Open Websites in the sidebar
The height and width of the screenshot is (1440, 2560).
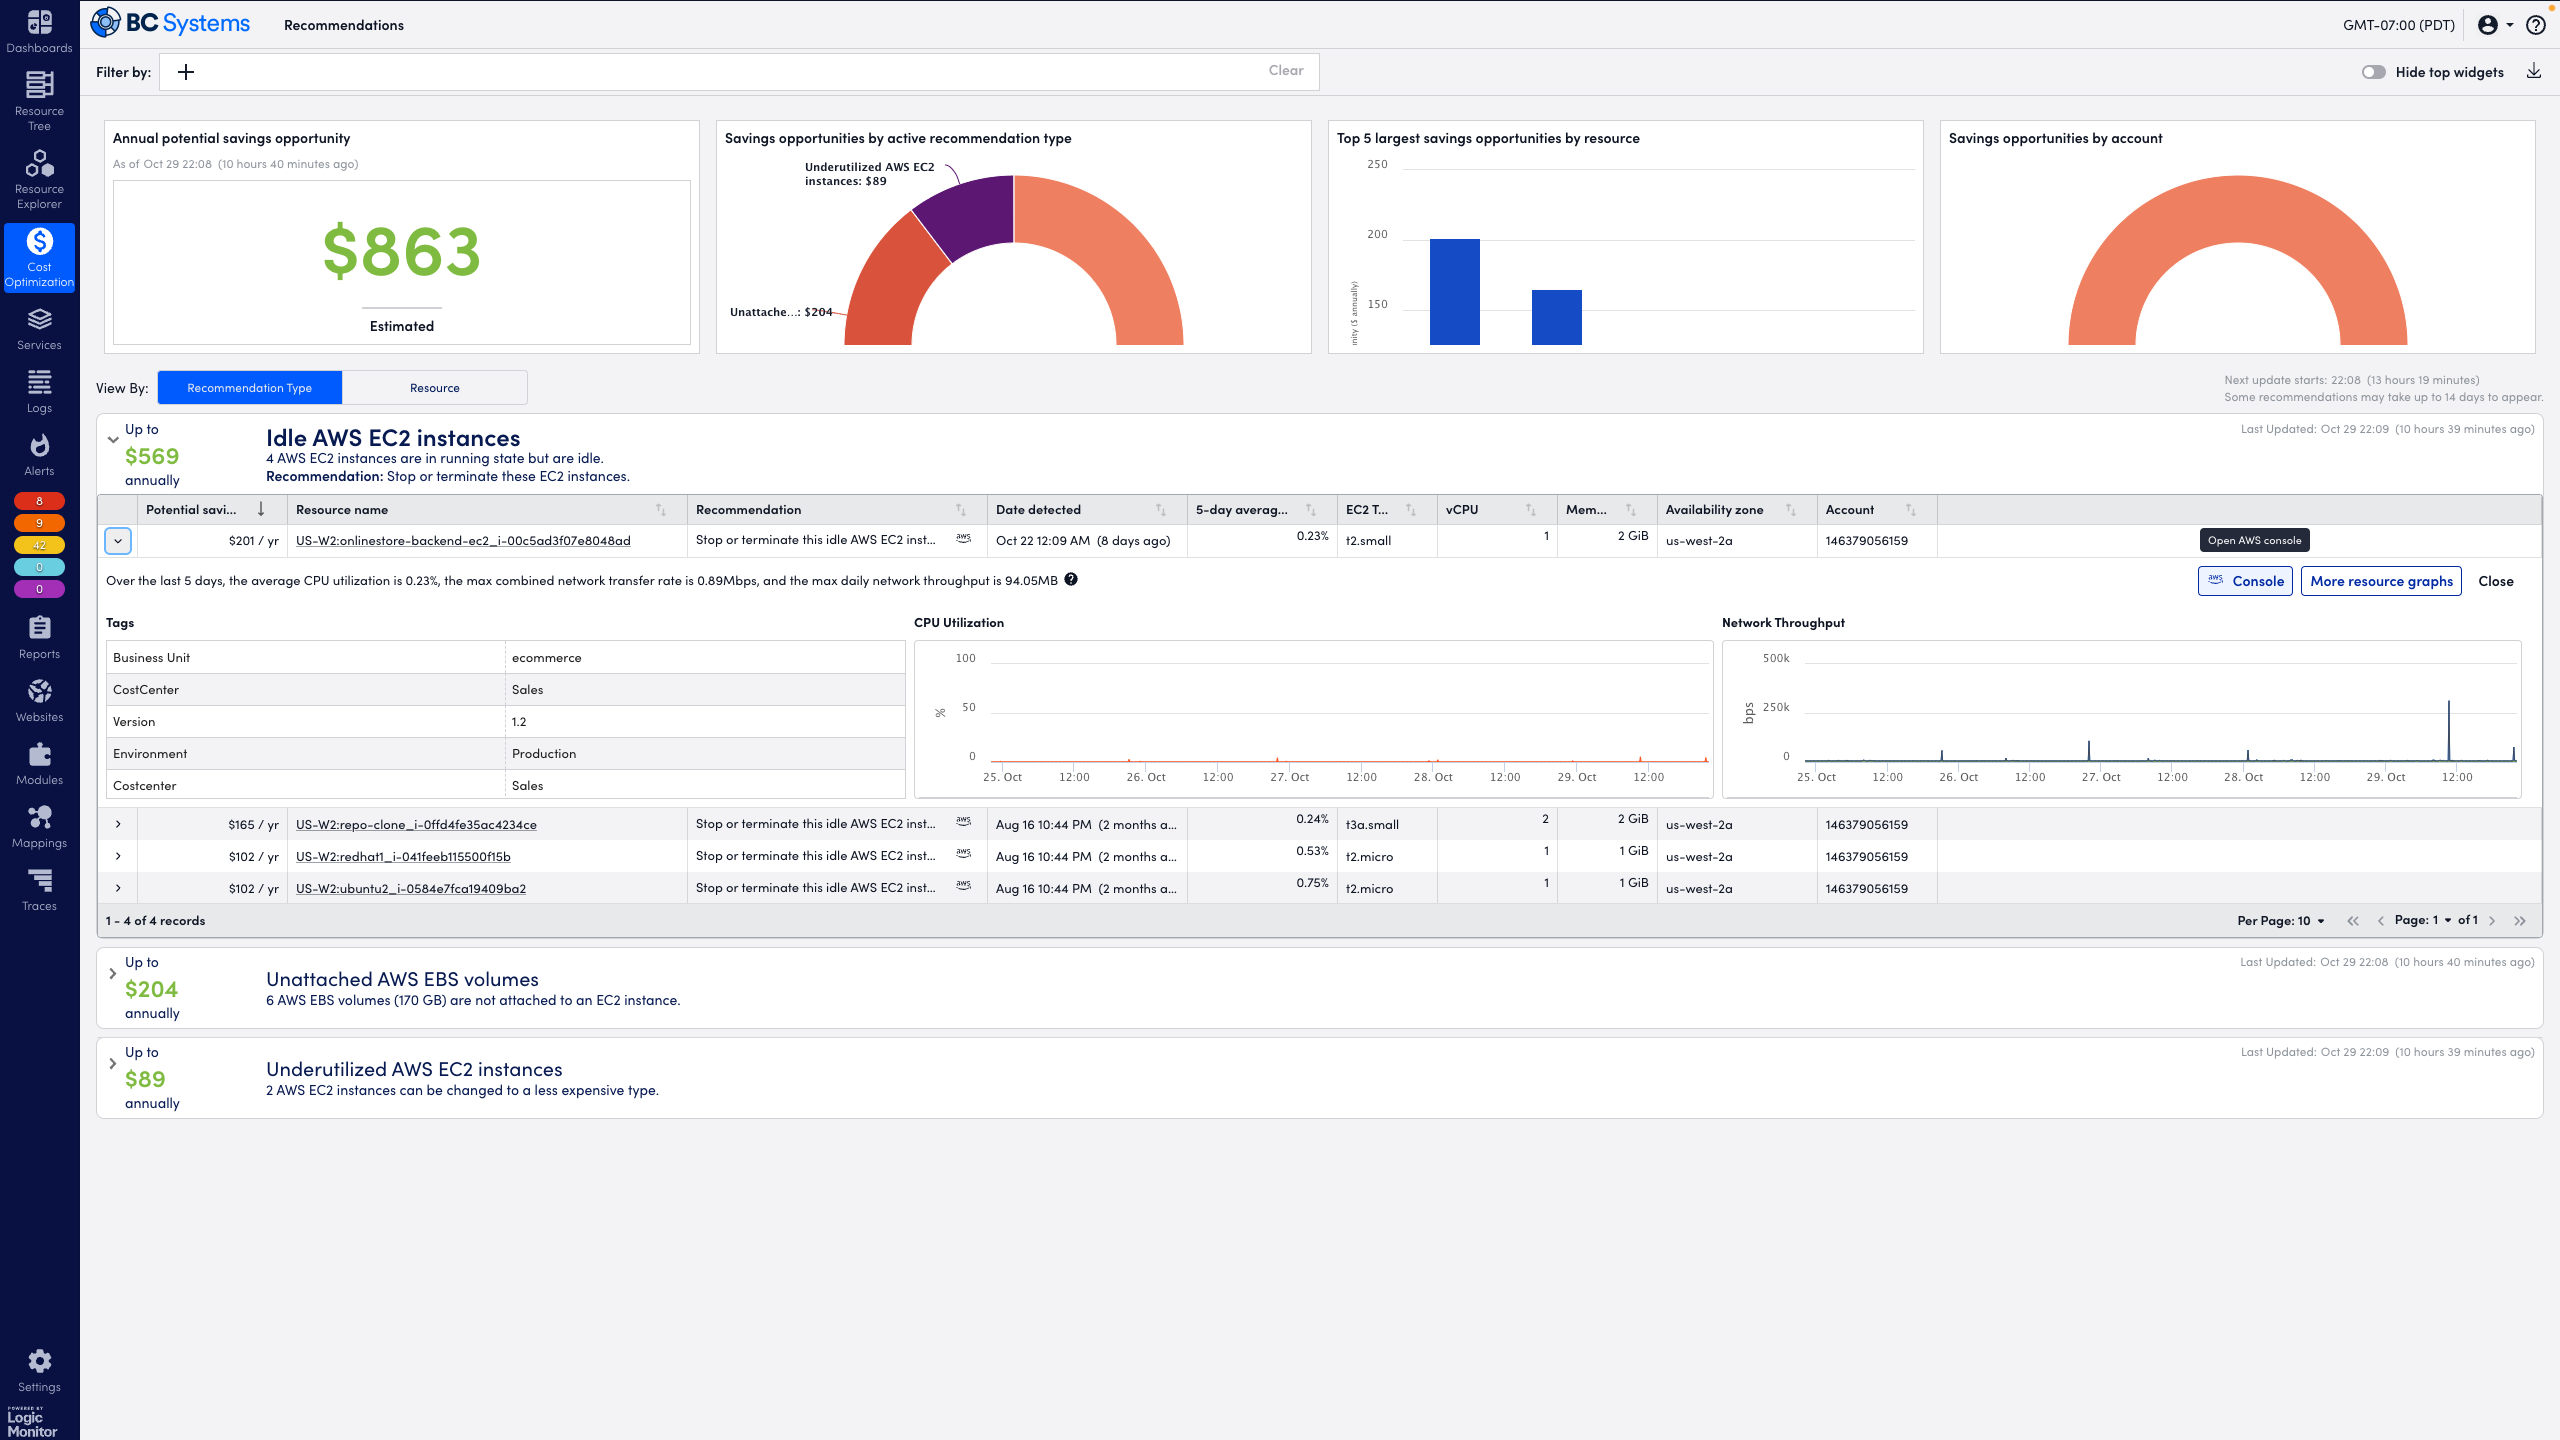click(x=39, y=701)
